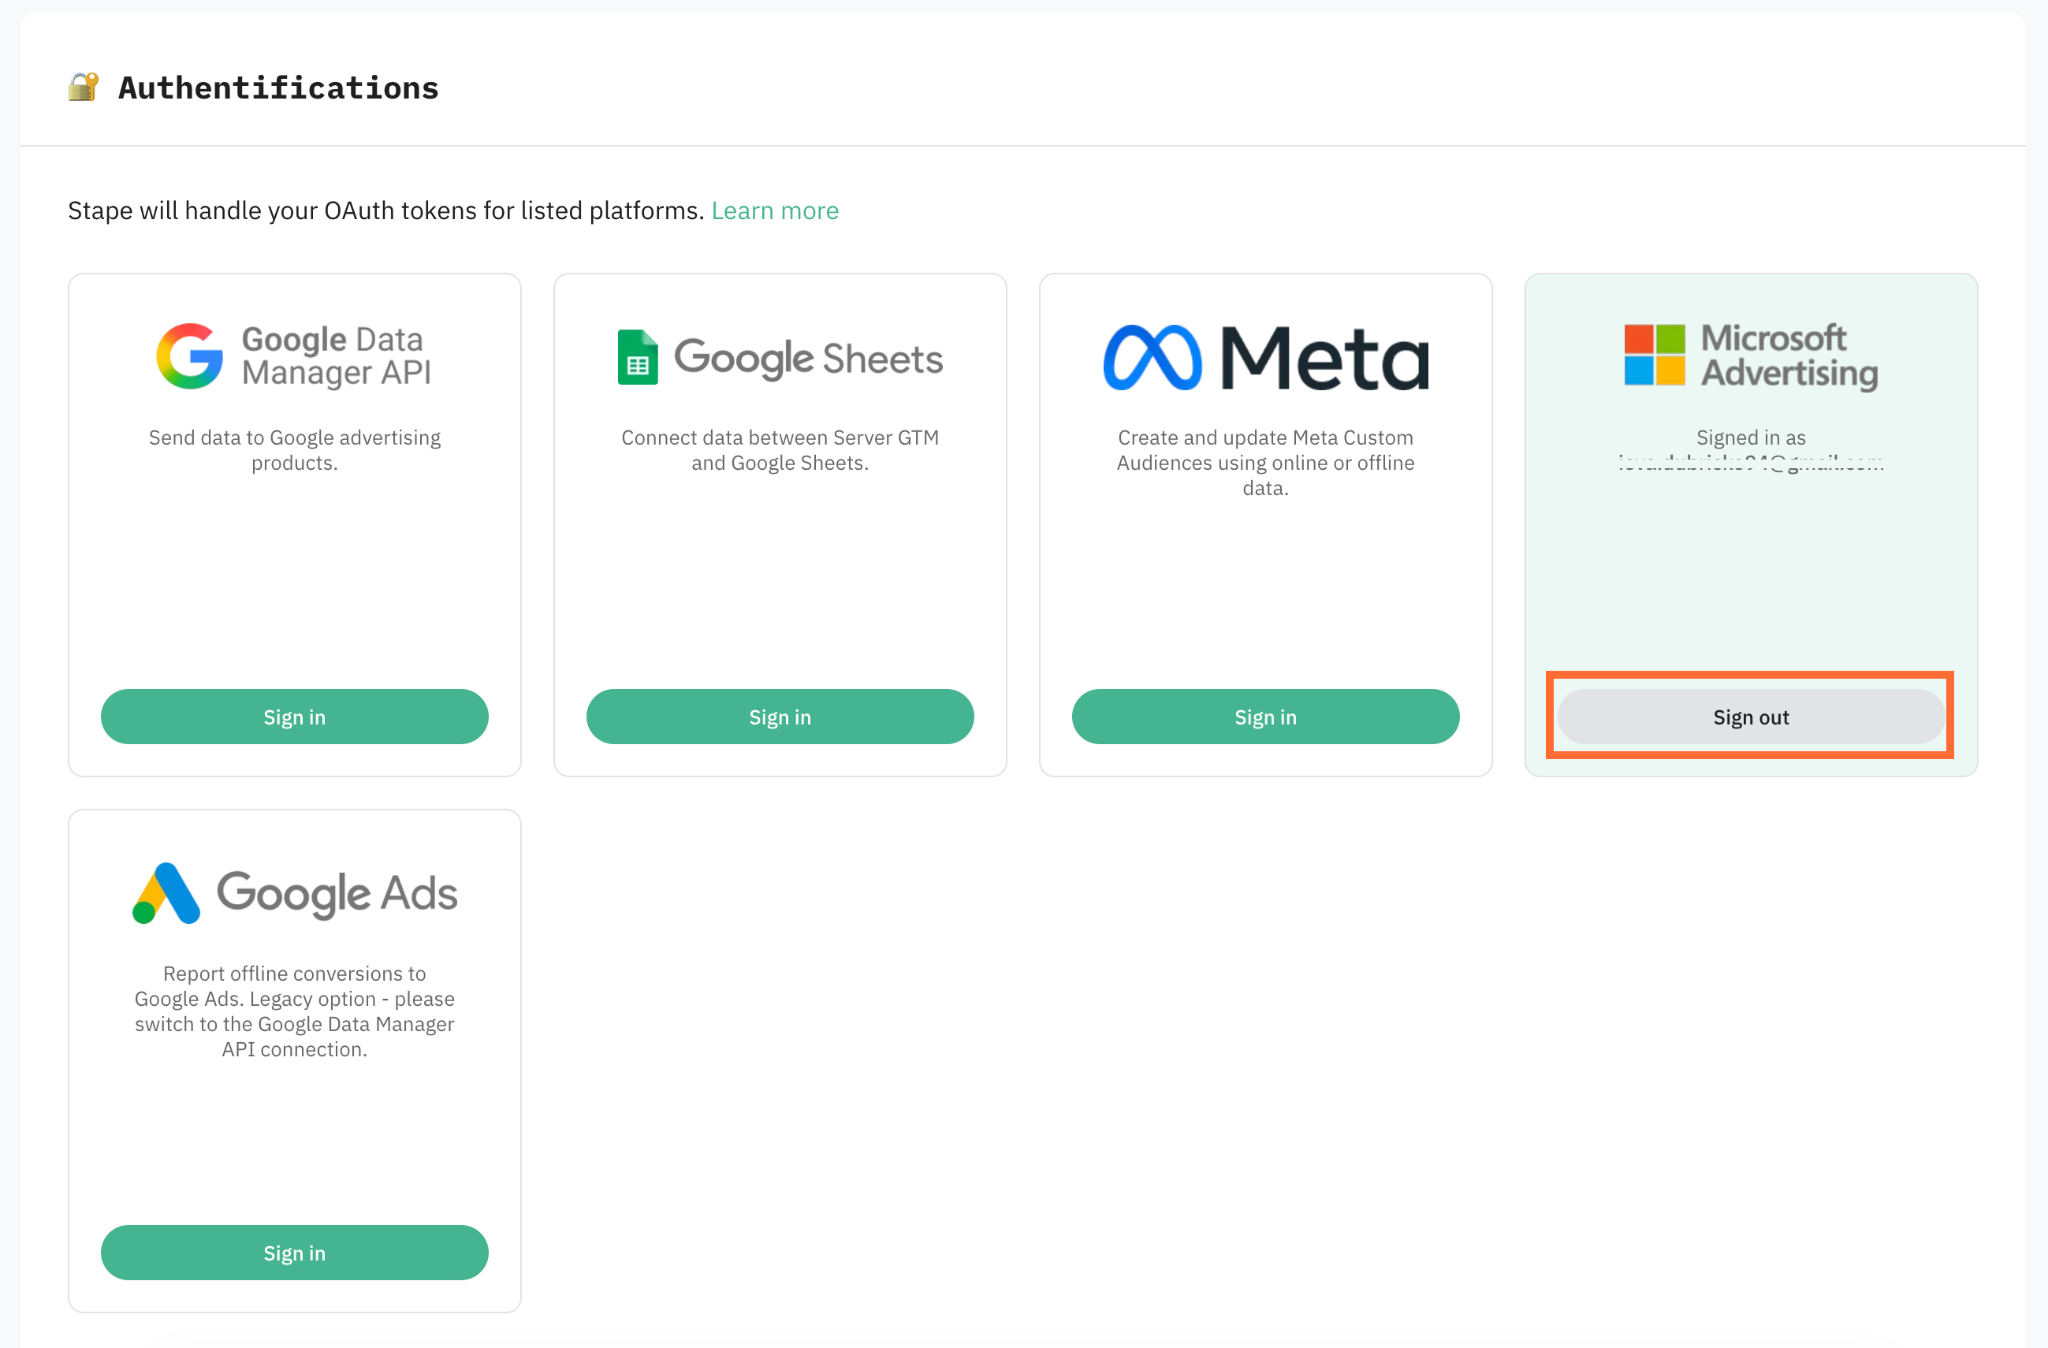This screenshot has height=1348, width=2048.
Task: Click 'Connect data between Server GTM' description
Action: point(780,450)
